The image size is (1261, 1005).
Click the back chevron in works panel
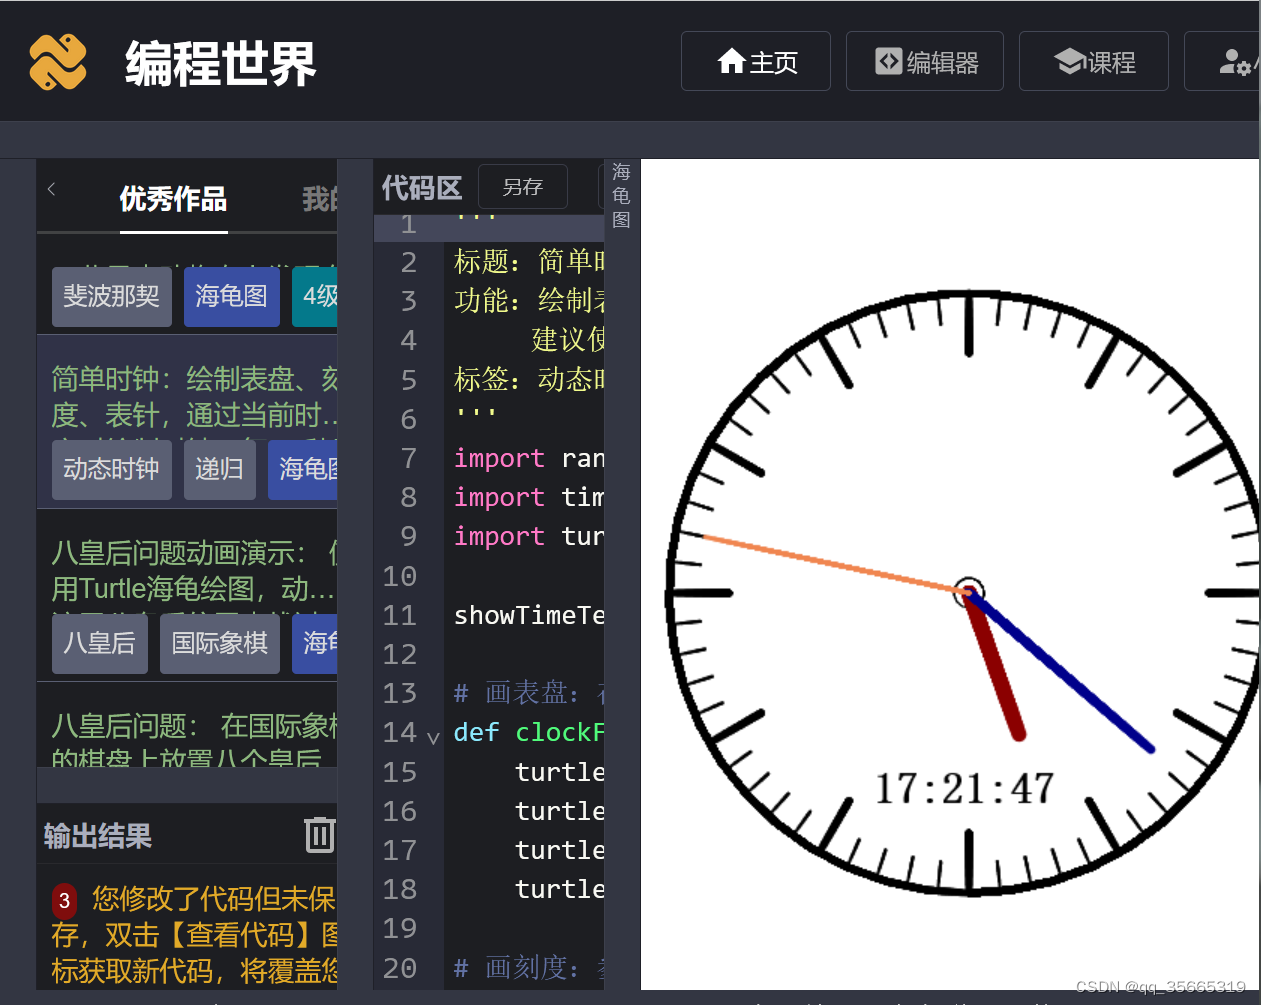tap(51, 188)
